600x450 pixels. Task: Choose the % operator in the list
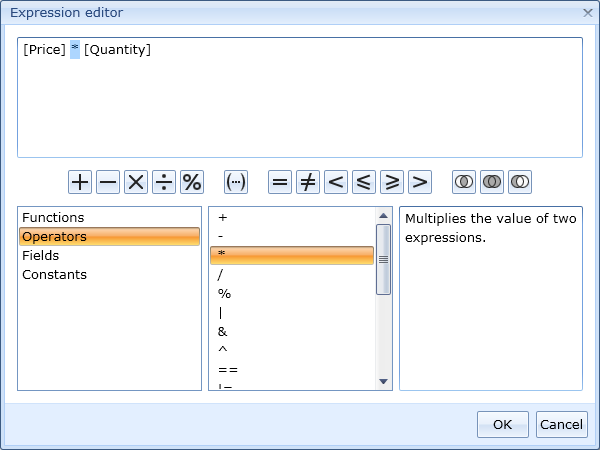[x=292, y=293]
